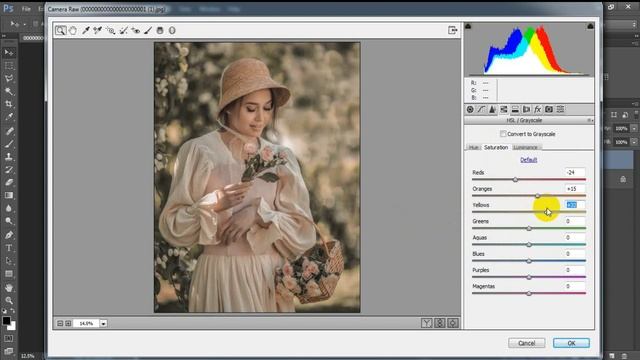The width and height of the screenshot is (640, 360).
Task: Open the Presets panel icon
Action: (x=560, y=109)
